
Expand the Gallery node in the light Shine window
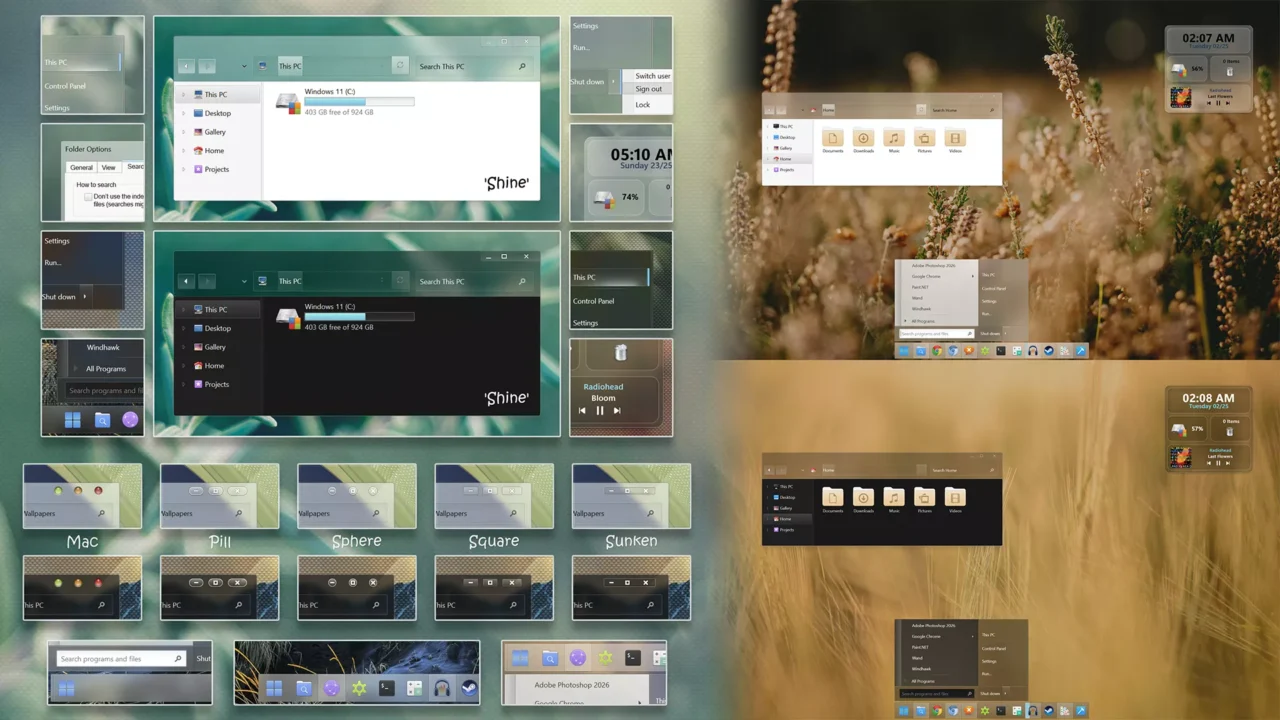tap(184, 132)
